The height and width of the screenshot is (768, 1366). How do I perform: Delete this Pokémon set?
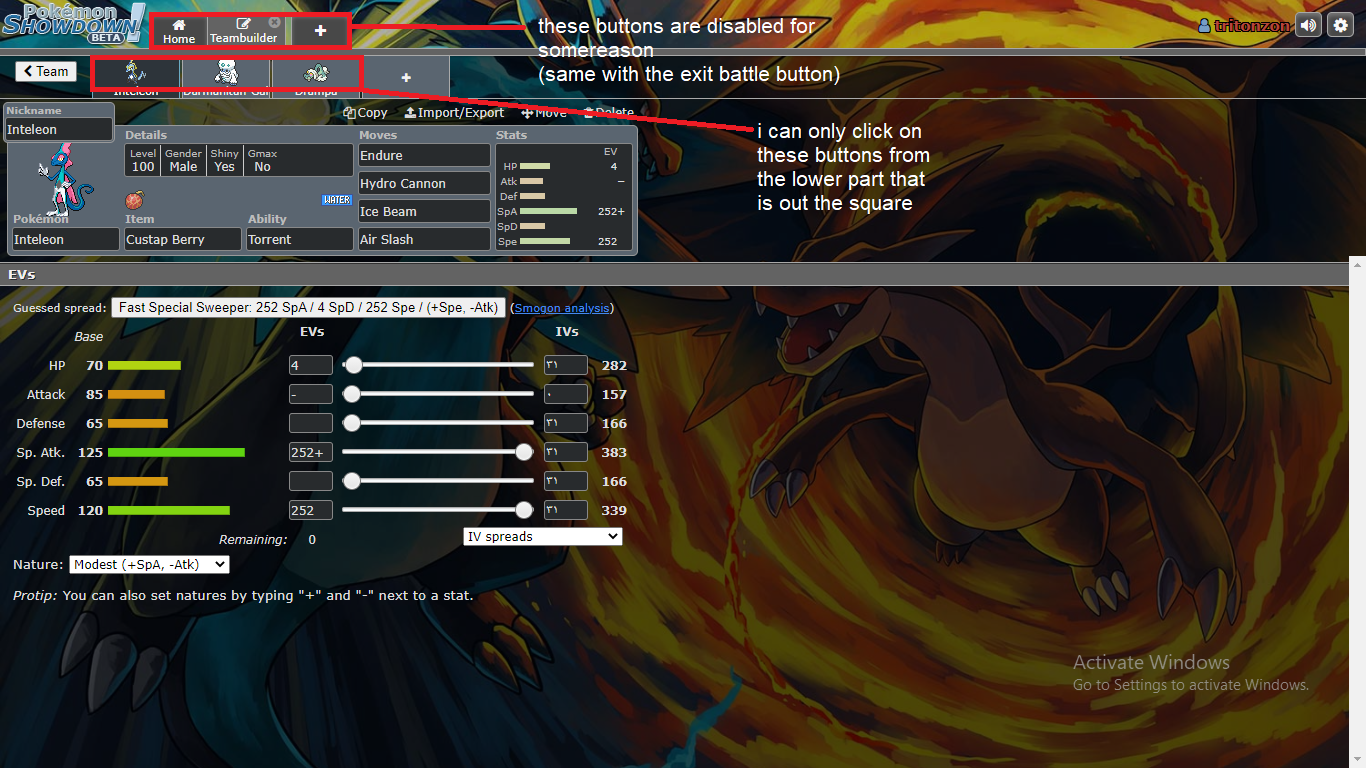[608, 112]
